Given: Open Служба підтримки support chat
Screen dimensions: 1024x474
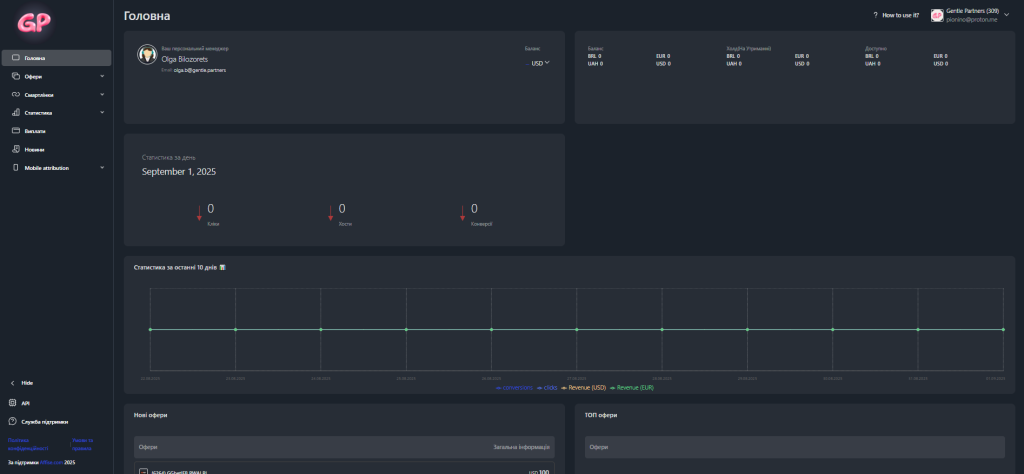Looking at the screenshot, I should [x=44, y=421].
